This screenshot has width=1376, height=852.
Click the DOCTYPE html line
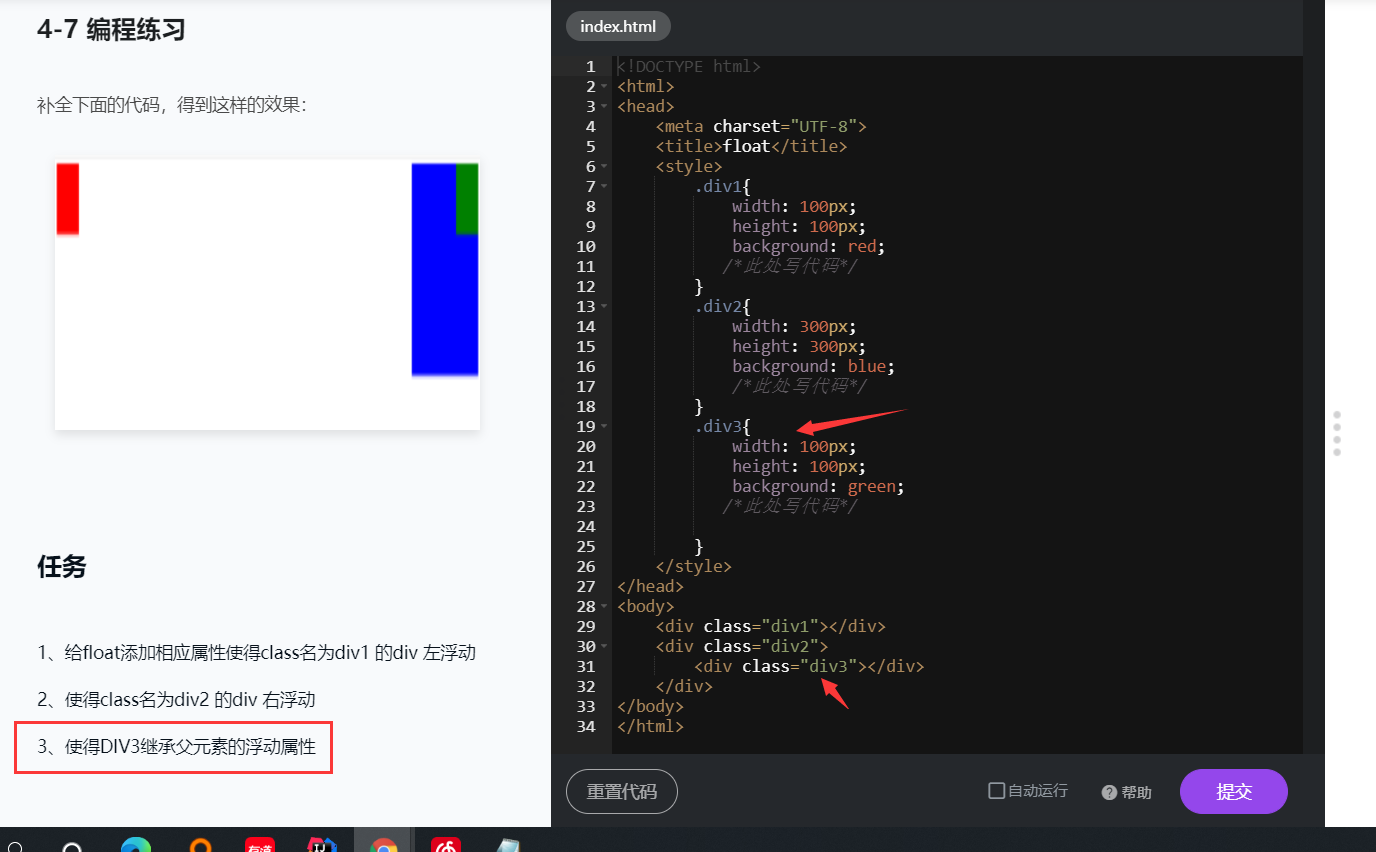click(689, 66)
